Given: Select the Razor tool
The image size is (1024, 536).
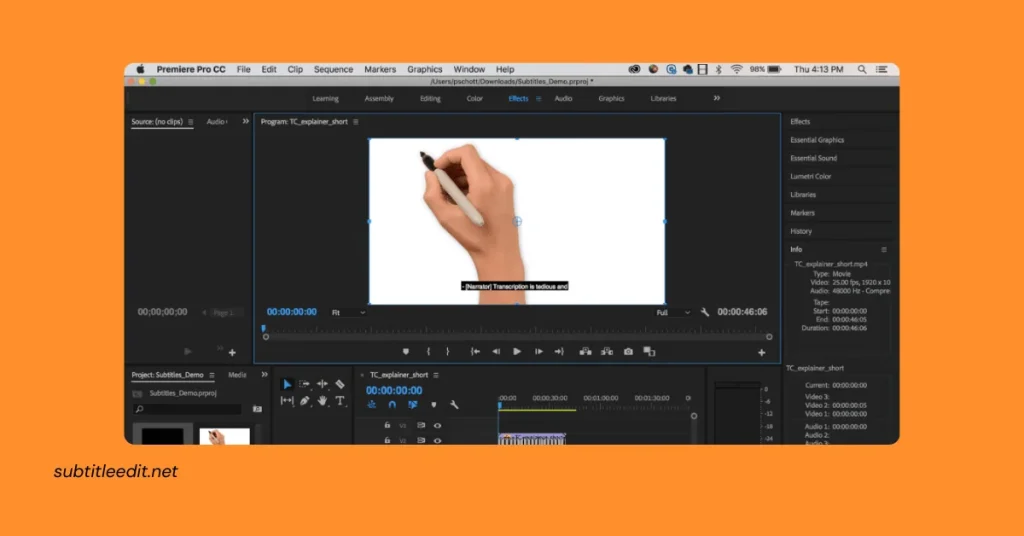Looking at the screenshot, I should (x=340, y=384).
